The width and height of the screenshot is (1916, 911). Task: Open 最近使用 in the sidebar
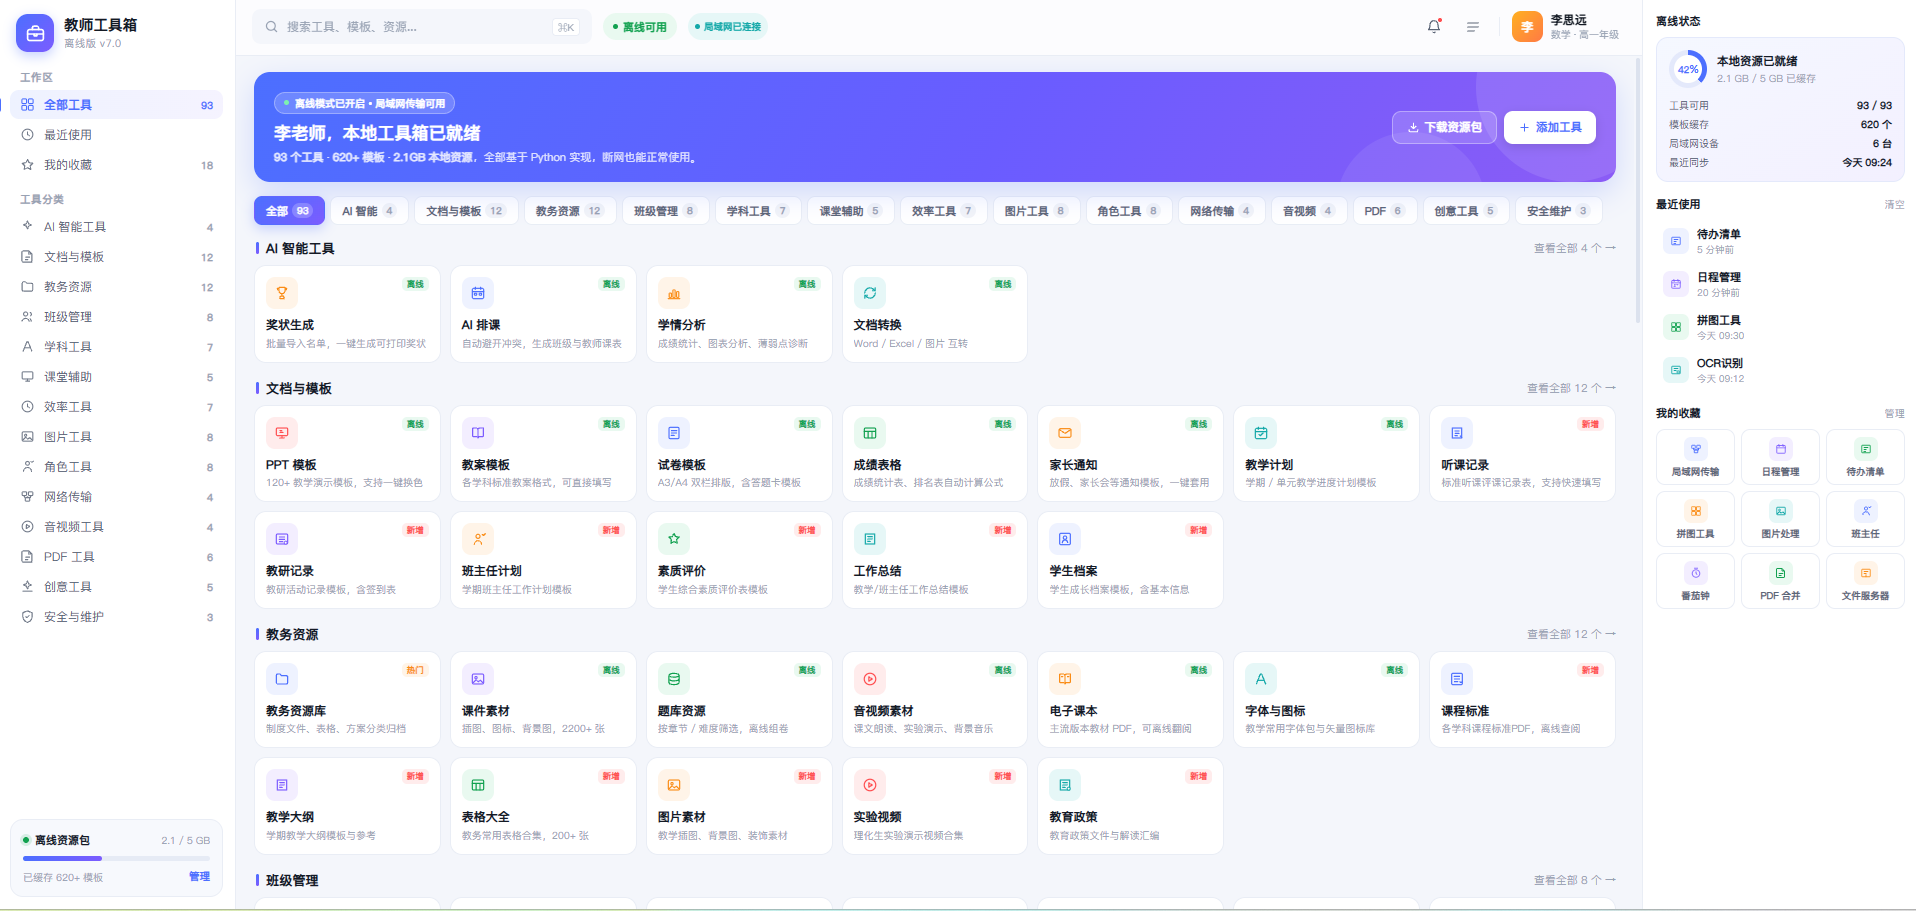point(116,135)
